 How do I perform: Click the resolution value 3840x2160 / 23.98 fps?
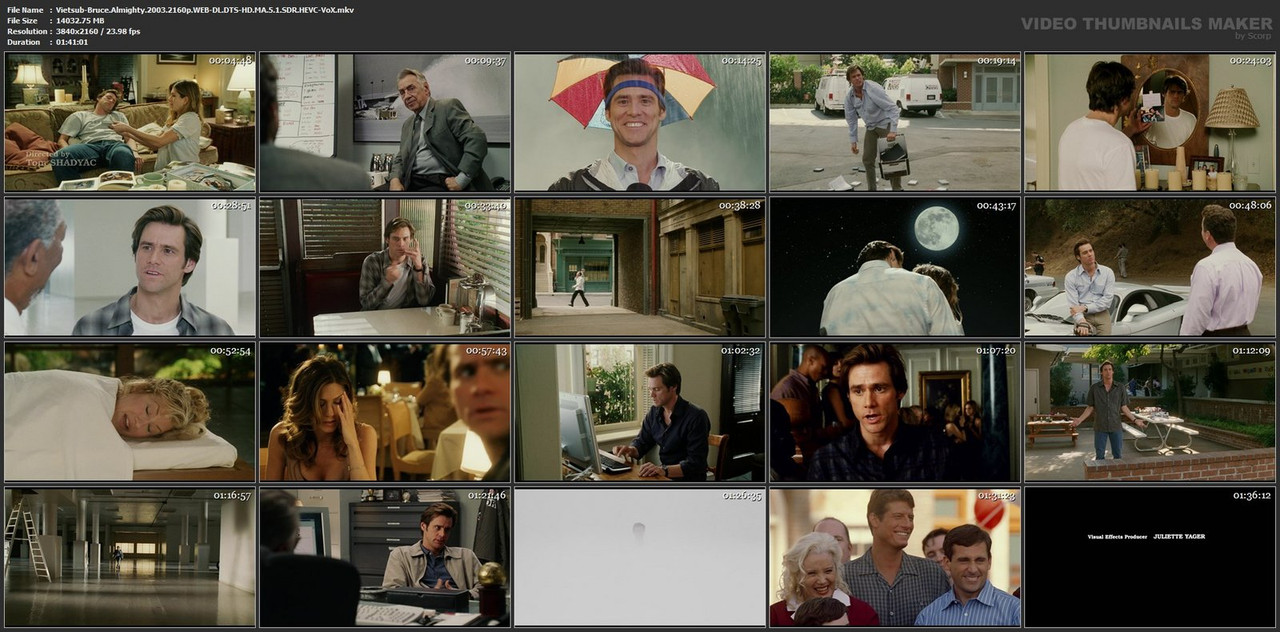click(98, 32)
